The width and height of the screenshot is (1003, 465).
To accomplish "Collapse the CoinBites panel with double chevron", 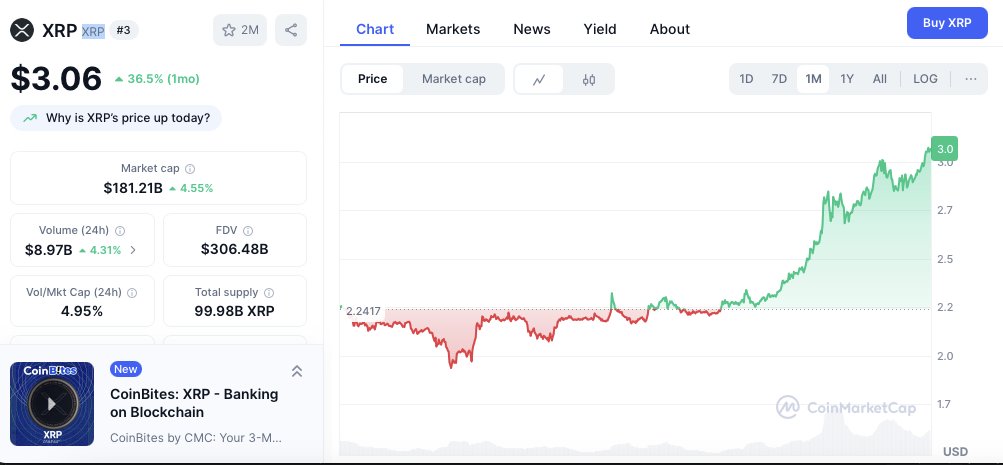I will [x=297, y=371].
